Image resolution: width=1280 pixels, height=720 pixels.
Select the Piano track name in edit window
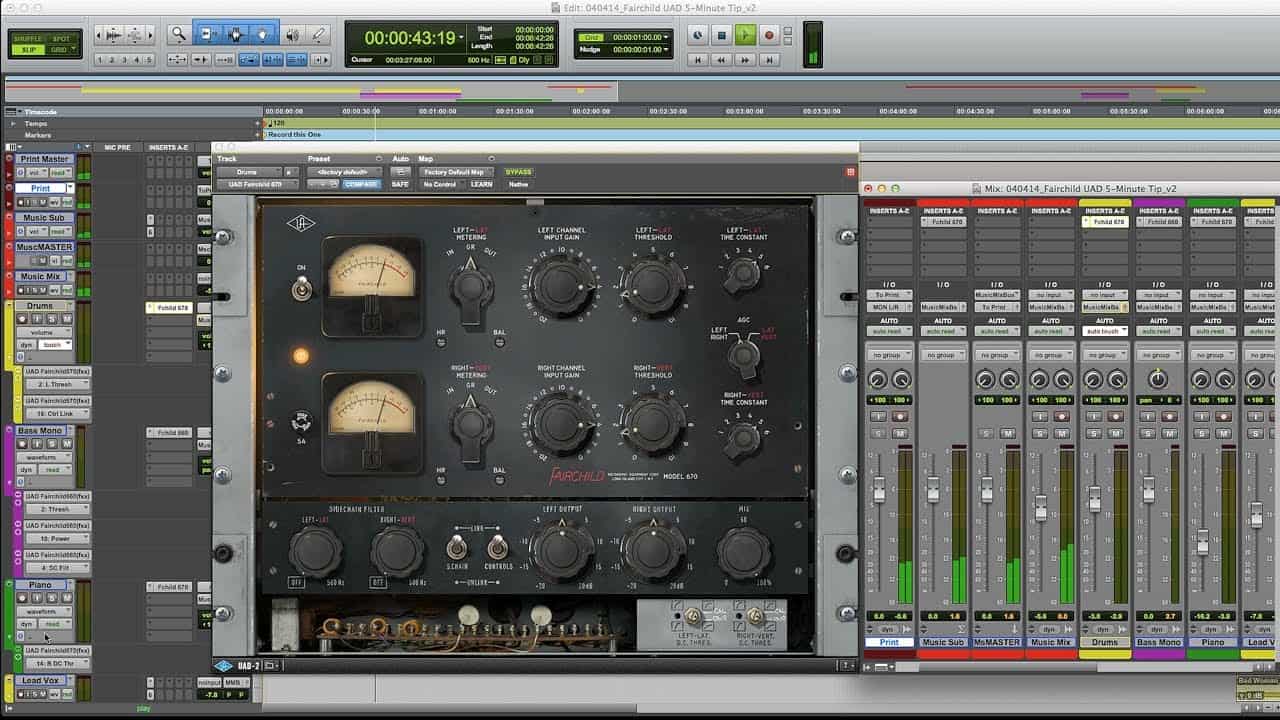click(41, 585)
